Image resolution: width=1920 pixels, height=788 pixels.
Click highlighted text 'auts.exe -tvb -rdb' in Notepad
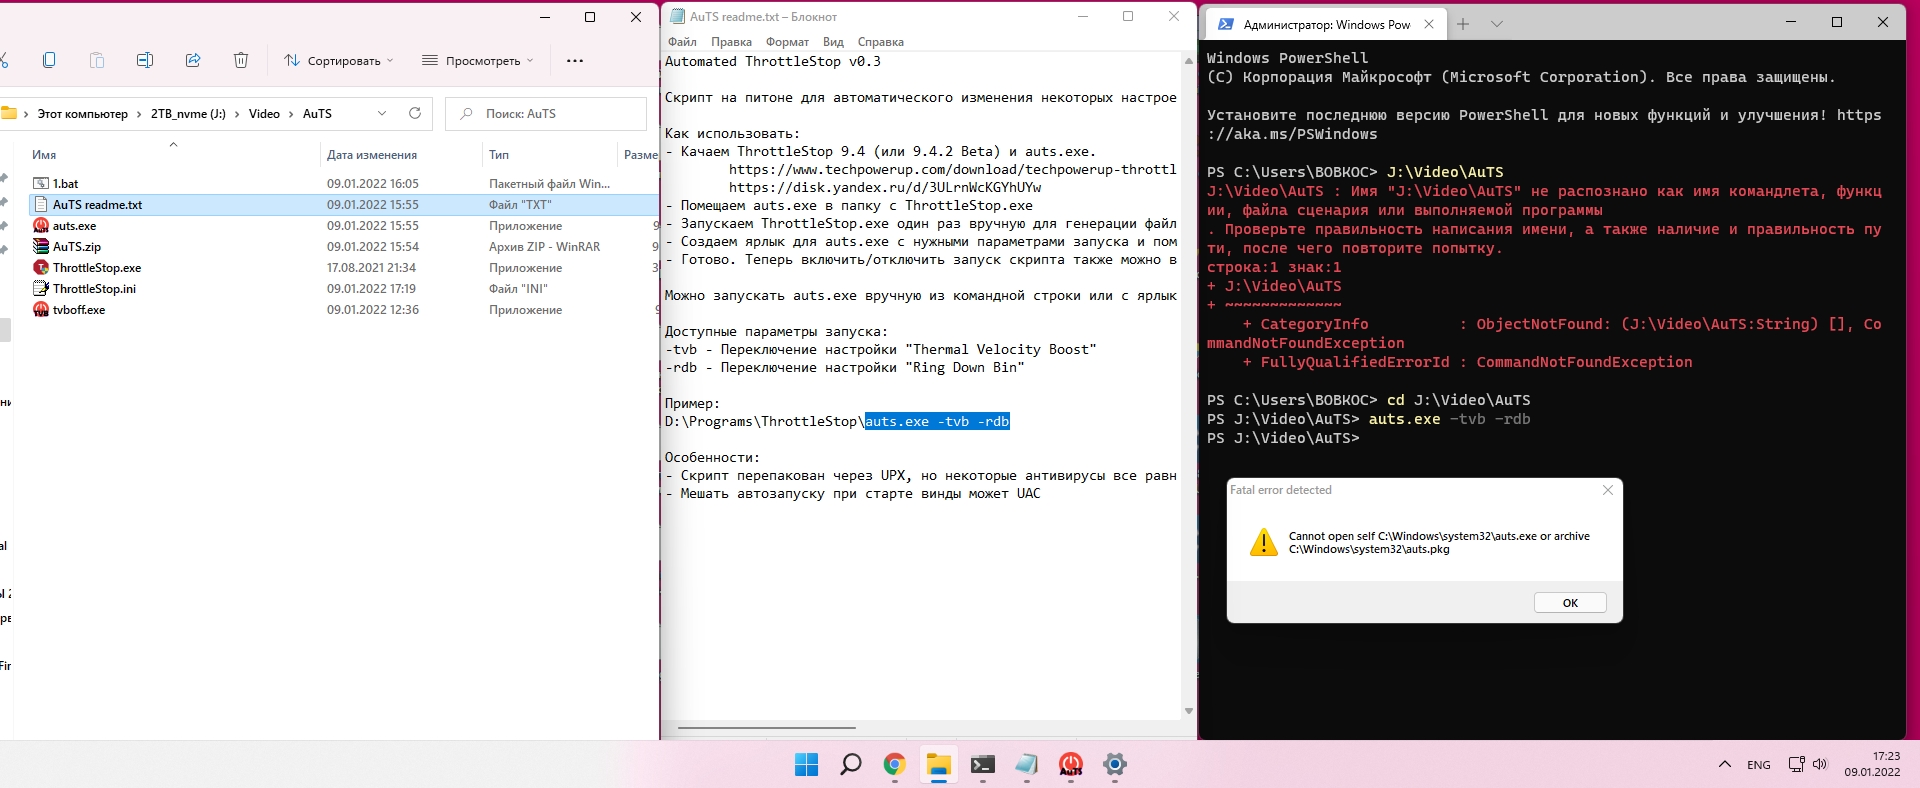point(937,422)
